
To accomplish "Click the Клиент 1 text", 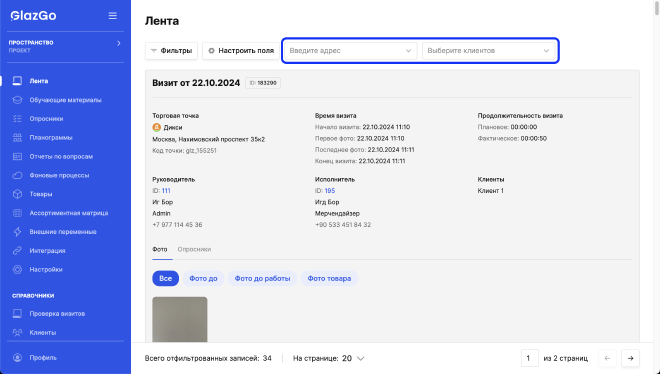I will click(x=490, y=191).
